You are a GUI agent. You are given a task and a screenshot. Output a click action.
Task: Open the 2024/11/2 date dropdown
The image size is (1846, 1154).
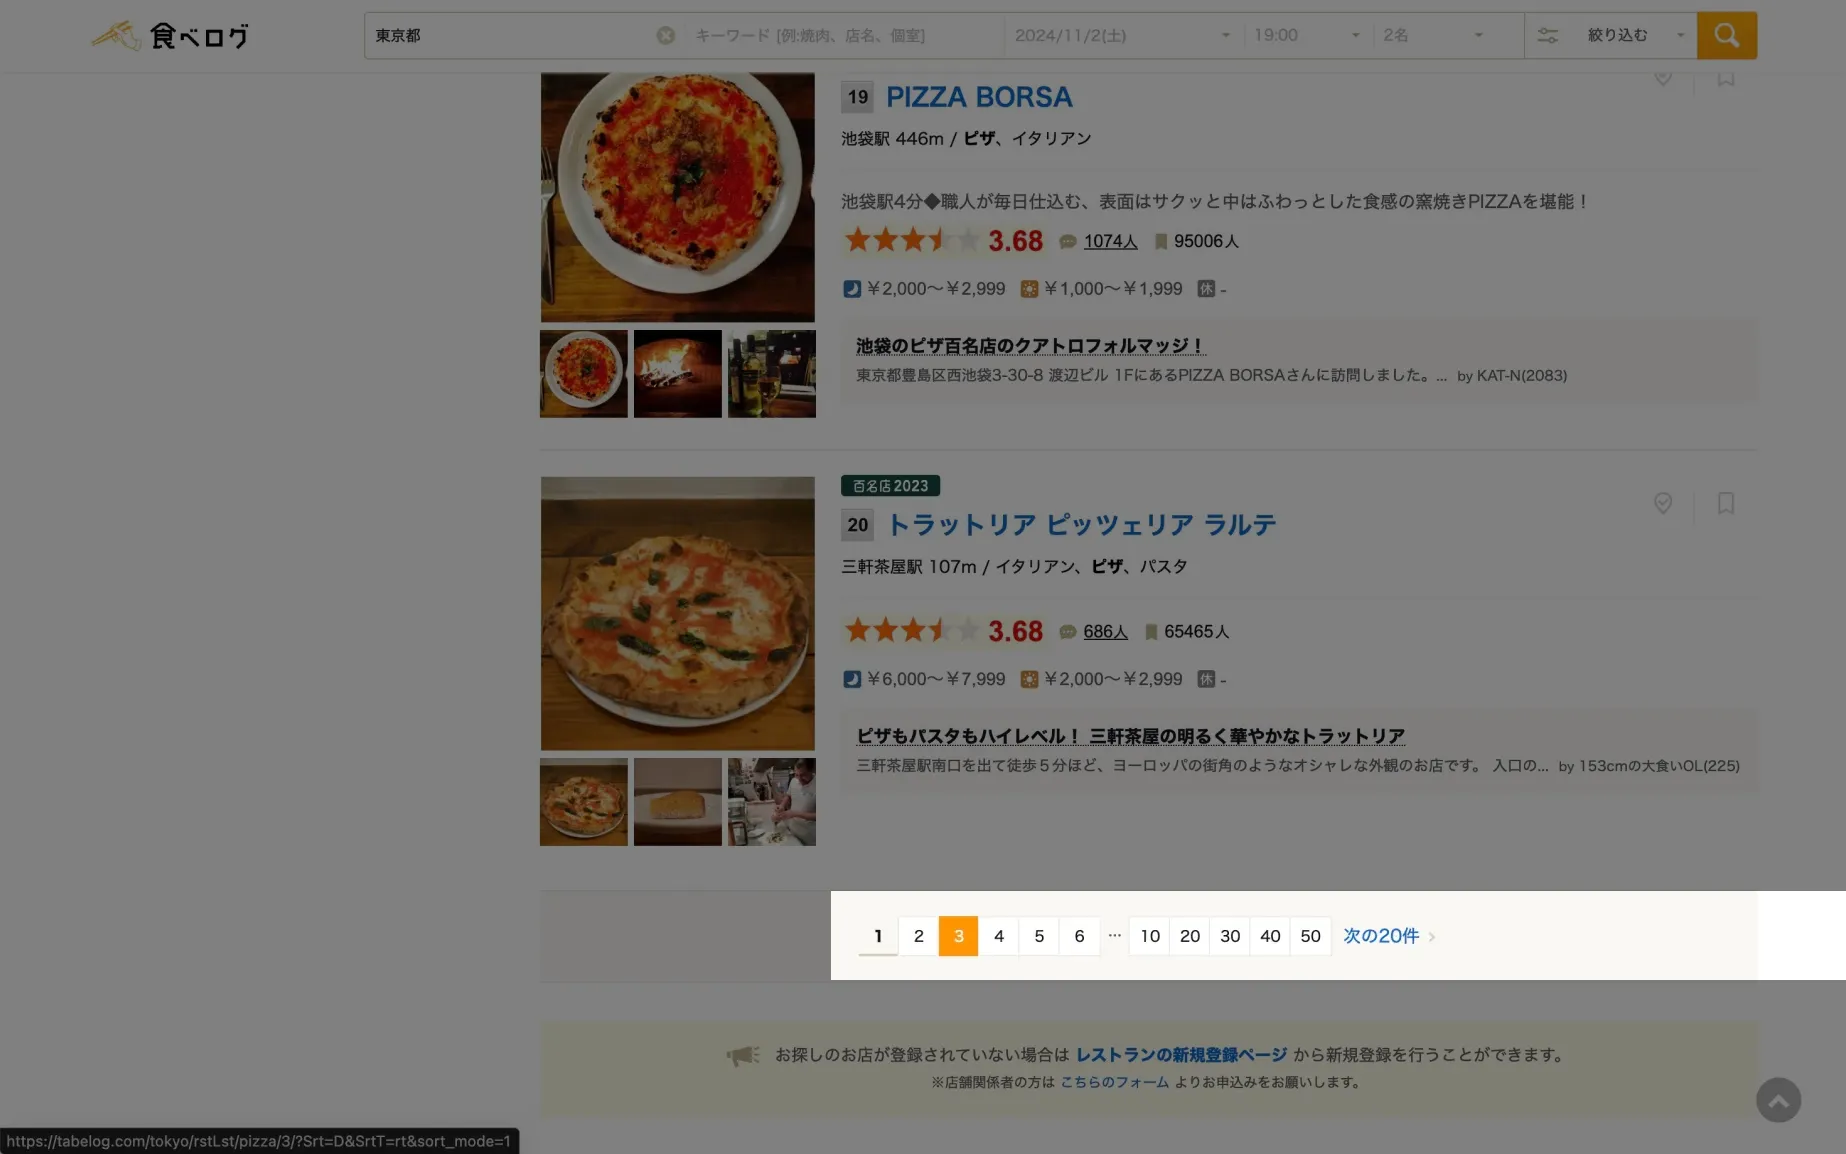coord(1226,35)
